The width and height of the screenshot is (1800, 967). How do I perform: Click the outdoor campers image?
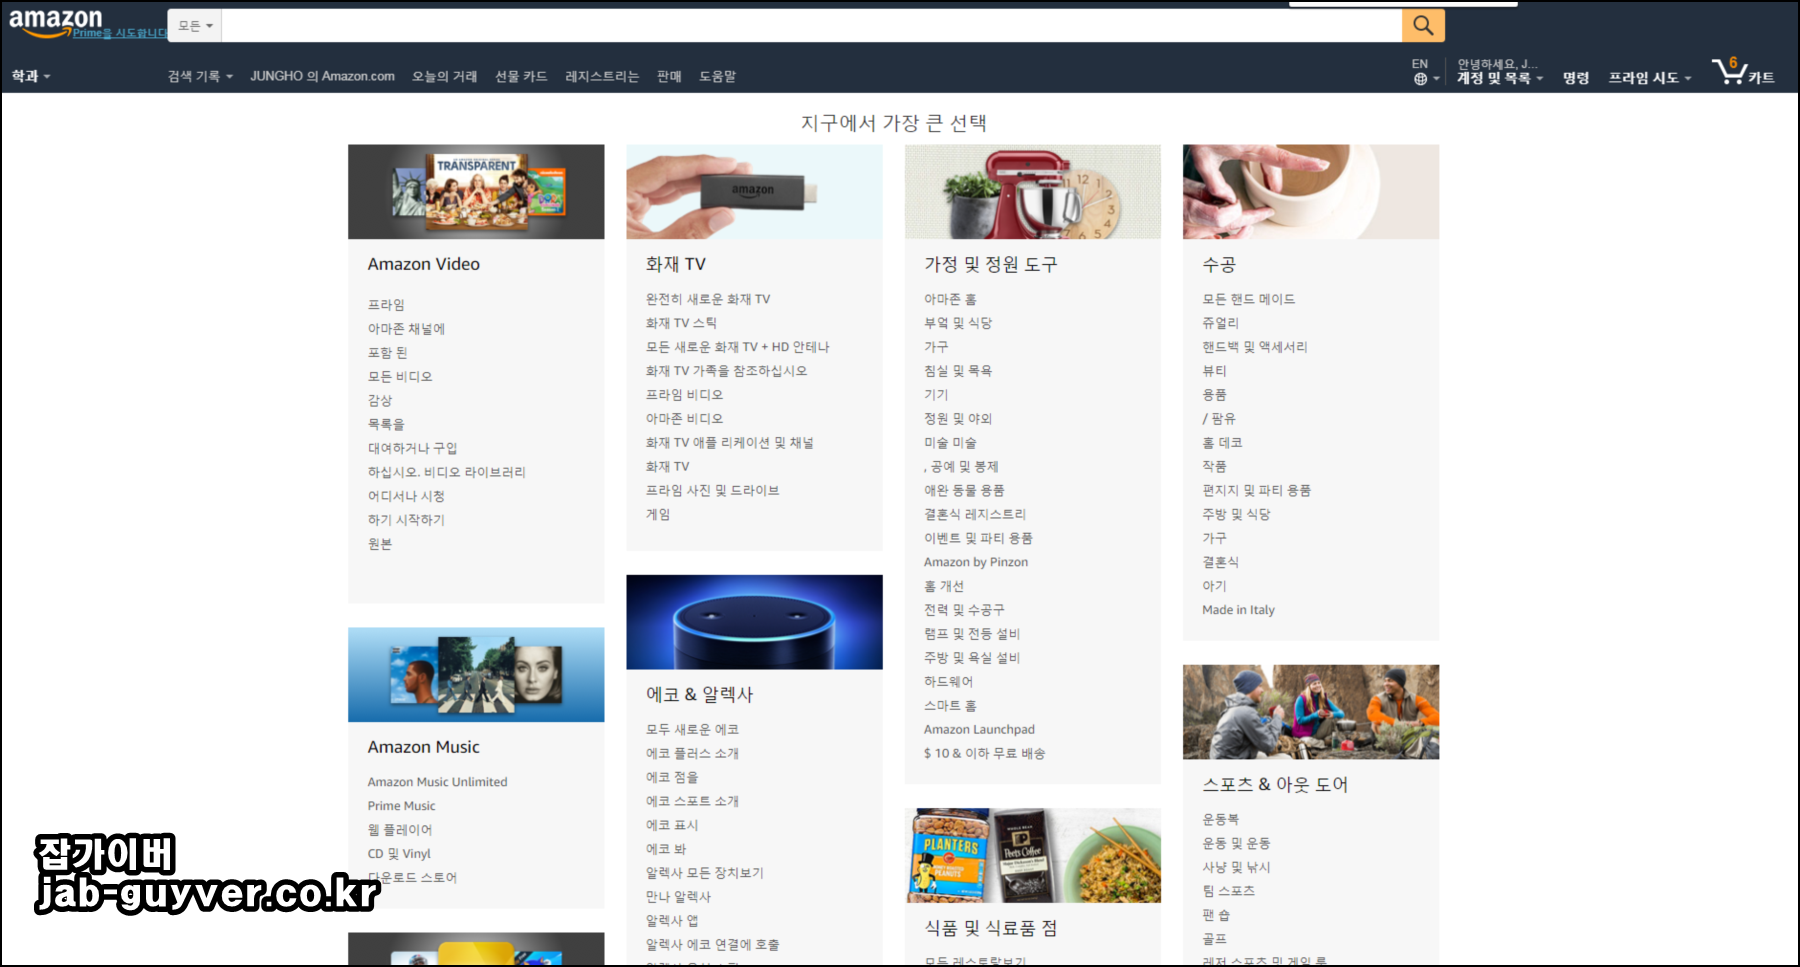pos(1311,712)
